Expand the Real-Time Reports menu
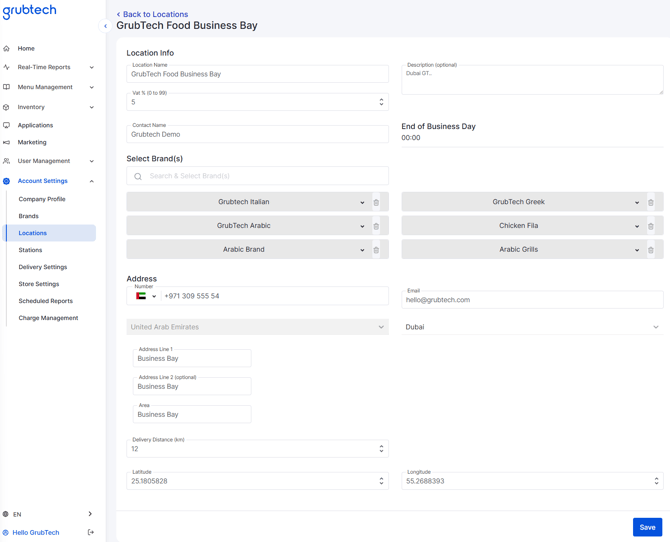This screenshot has width=670, height=542. click(92, 68)
